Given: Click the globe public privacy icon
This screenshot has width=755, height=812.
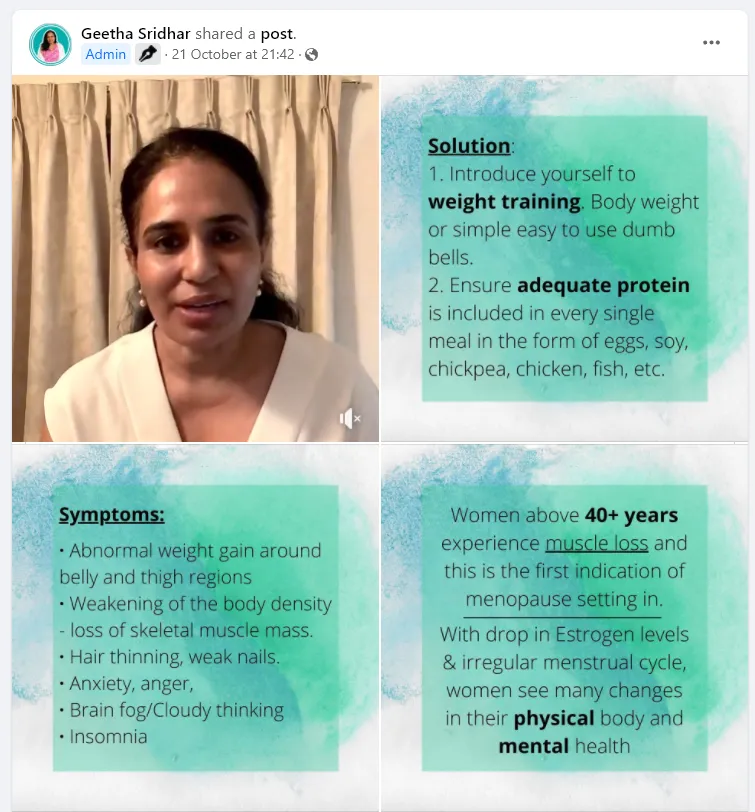Looking at the screenshot, I should 311,54.
